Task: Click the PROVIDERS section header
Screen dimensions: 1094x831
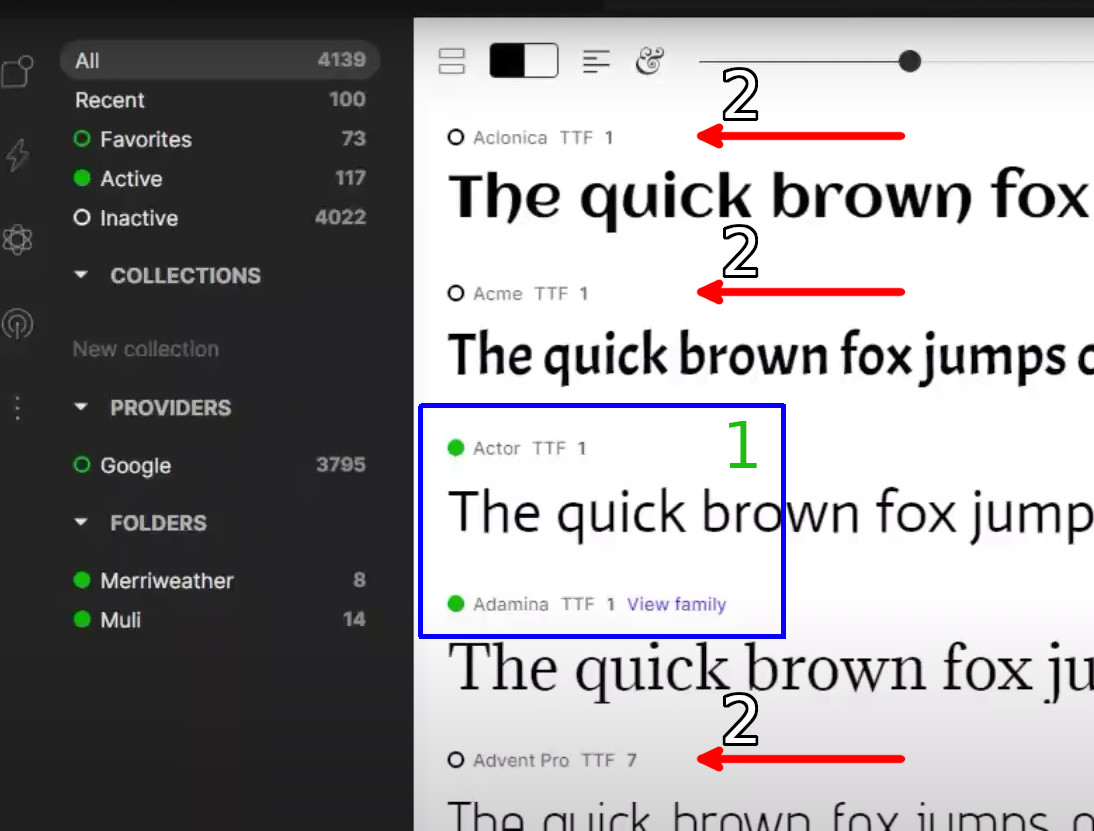Action: point(171,407)
